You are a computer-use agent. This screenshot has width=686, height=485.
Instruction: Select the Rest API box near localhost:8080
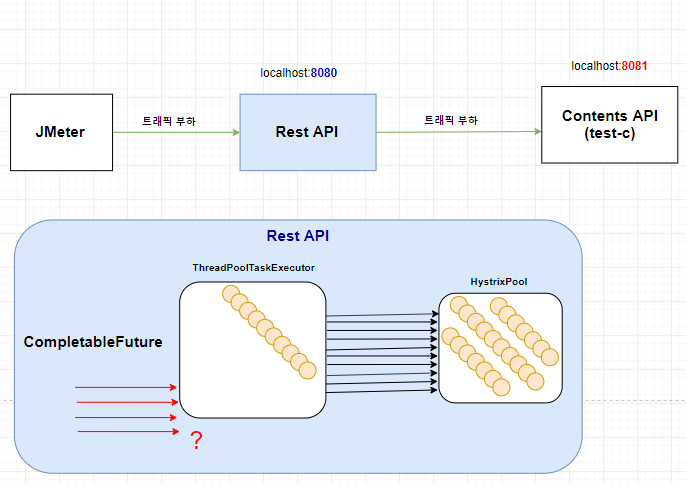pyautogui.click(x=308, y=132)
